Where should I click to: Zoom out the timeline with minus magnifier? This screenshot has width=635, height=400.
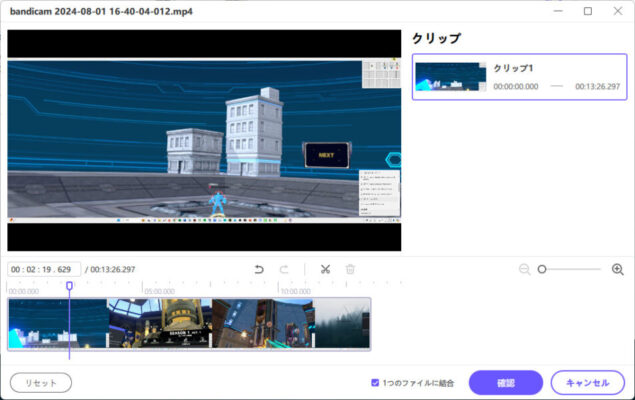[x=524, y=269]
